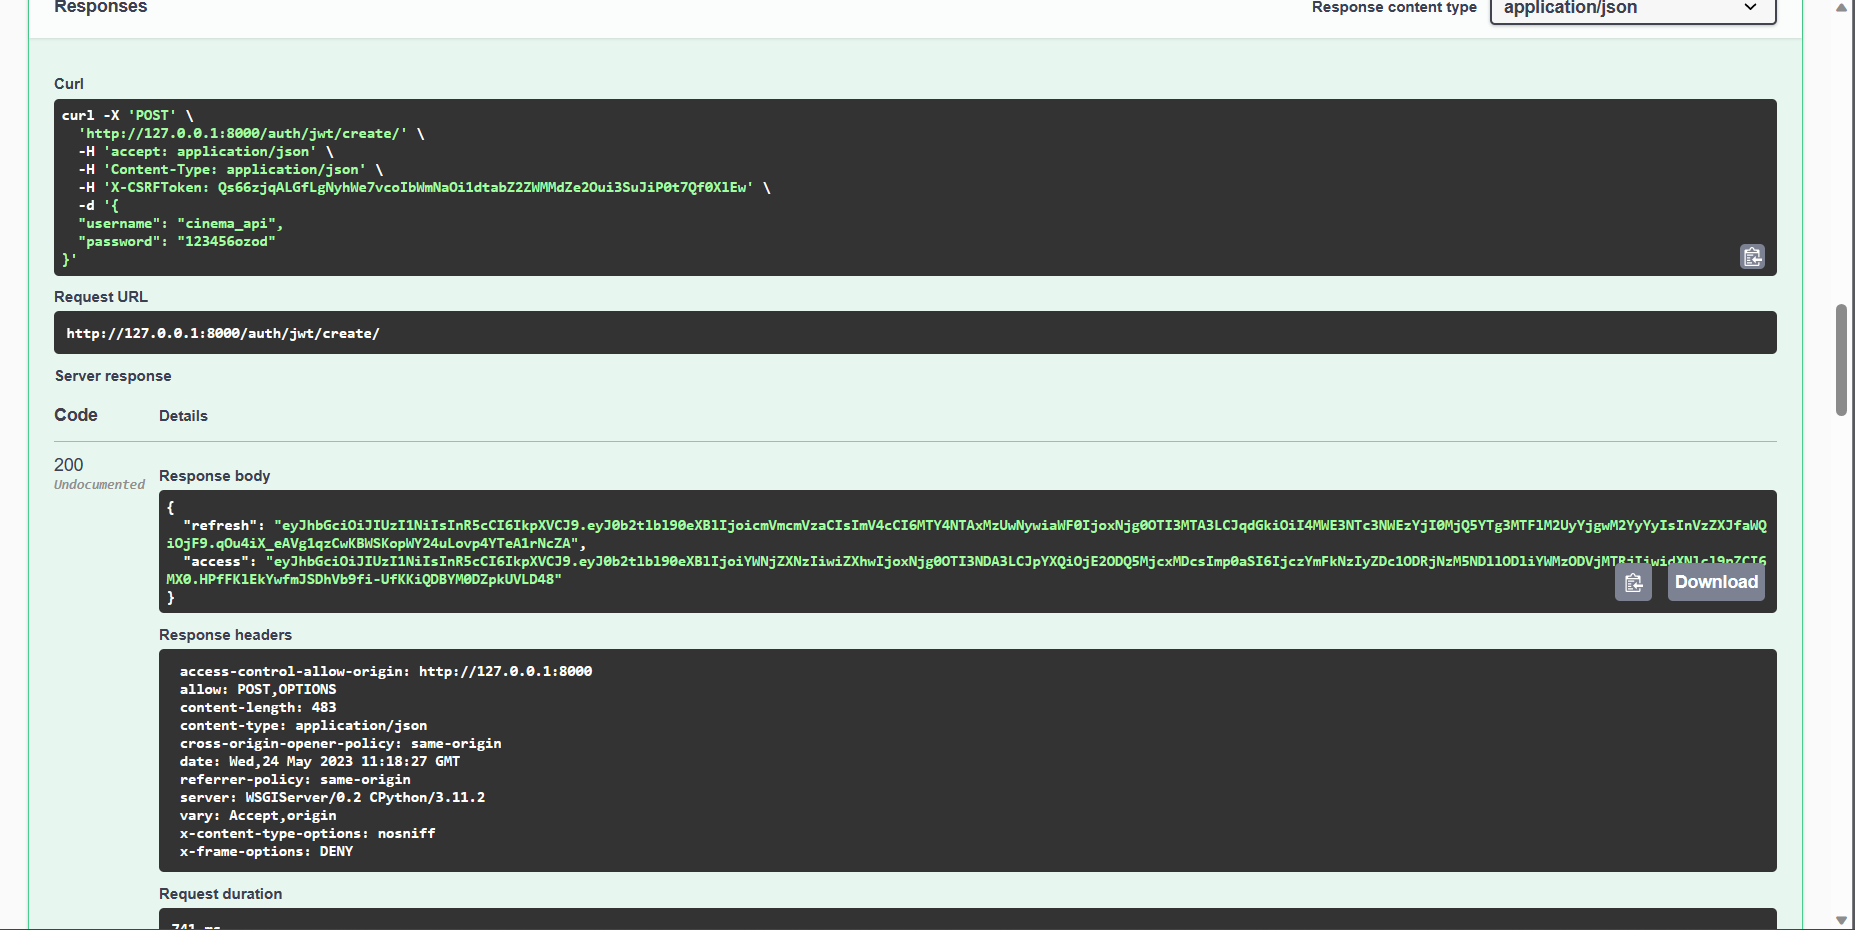Click the Download button for response body
The width and height of the screenshot is (1855, 930).
pos(1715,582)
